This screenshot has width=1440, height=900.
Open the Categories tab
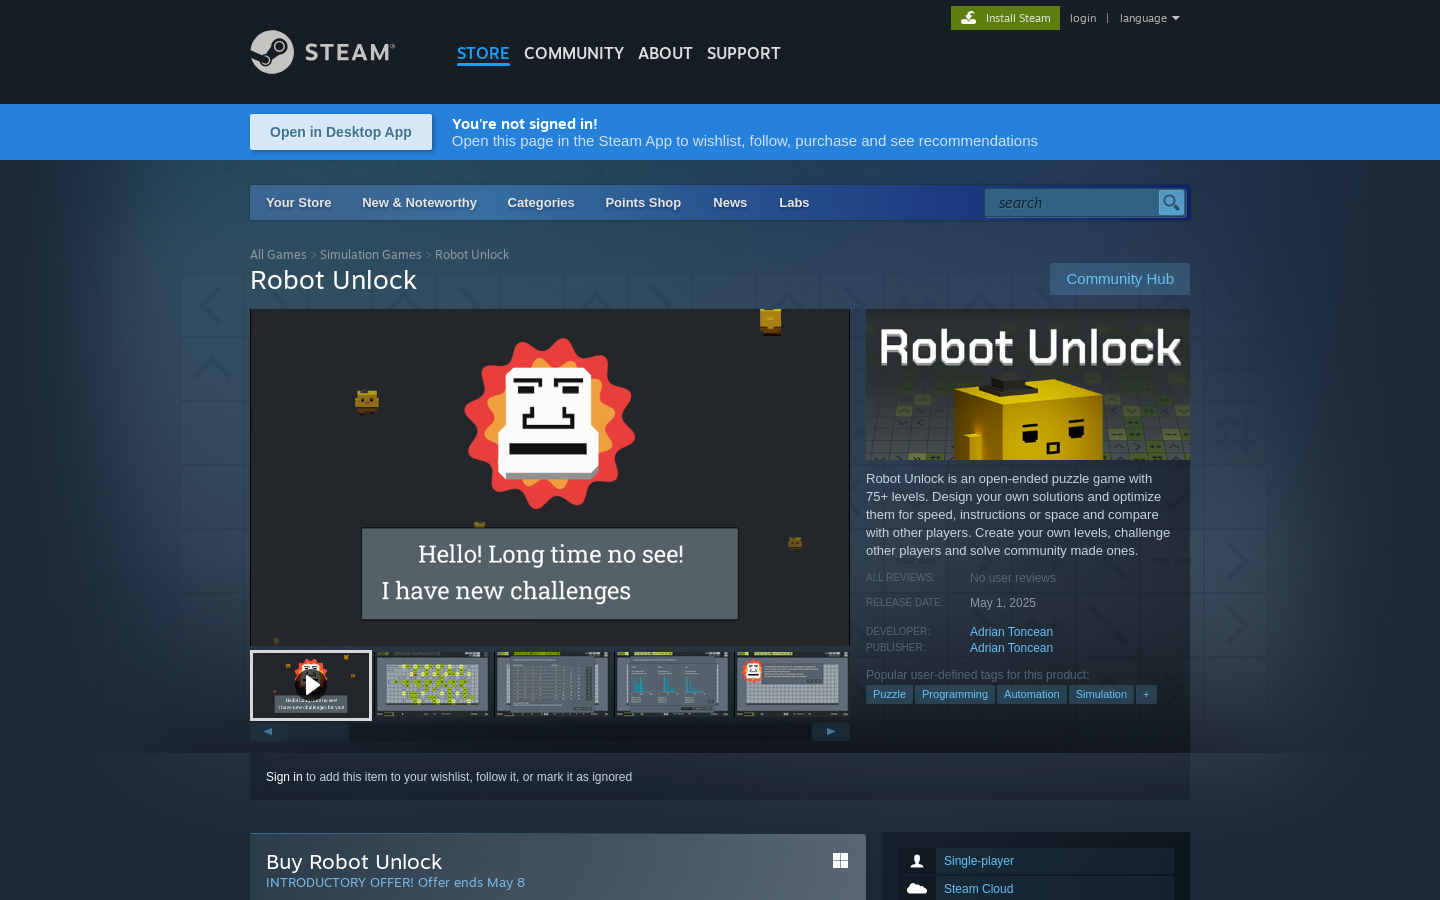541,202
